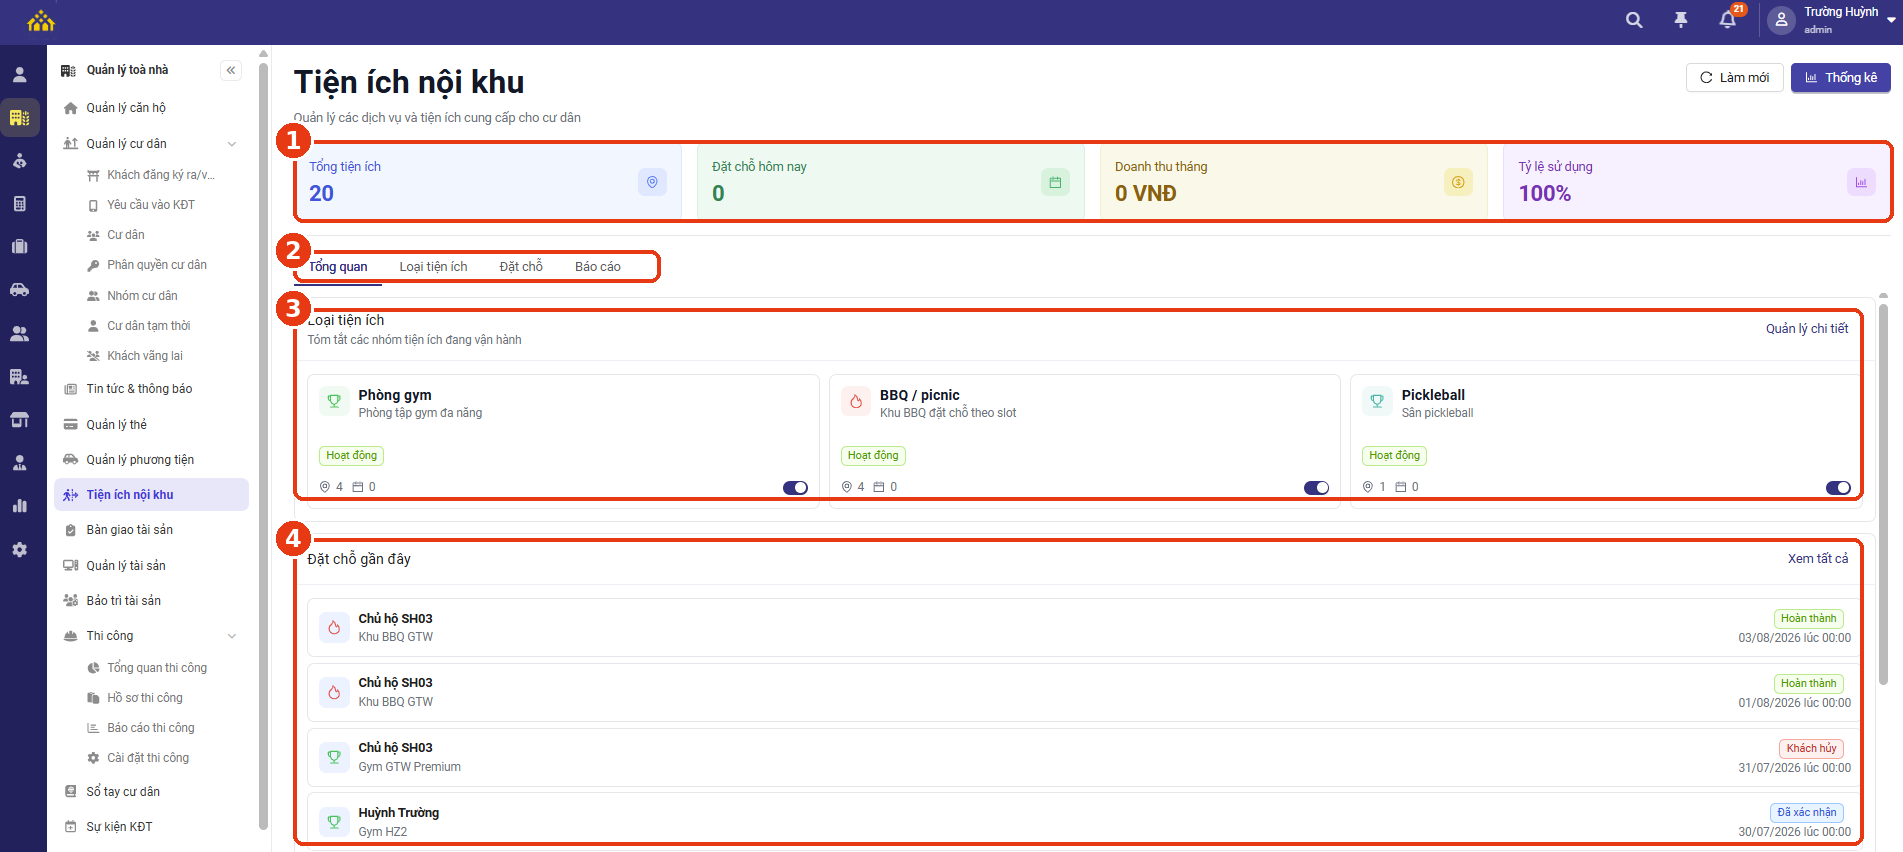Open the bar-chart icon in the left rail
The width and height of the screenshot is (1903, 852).
(x=19, y=506)
